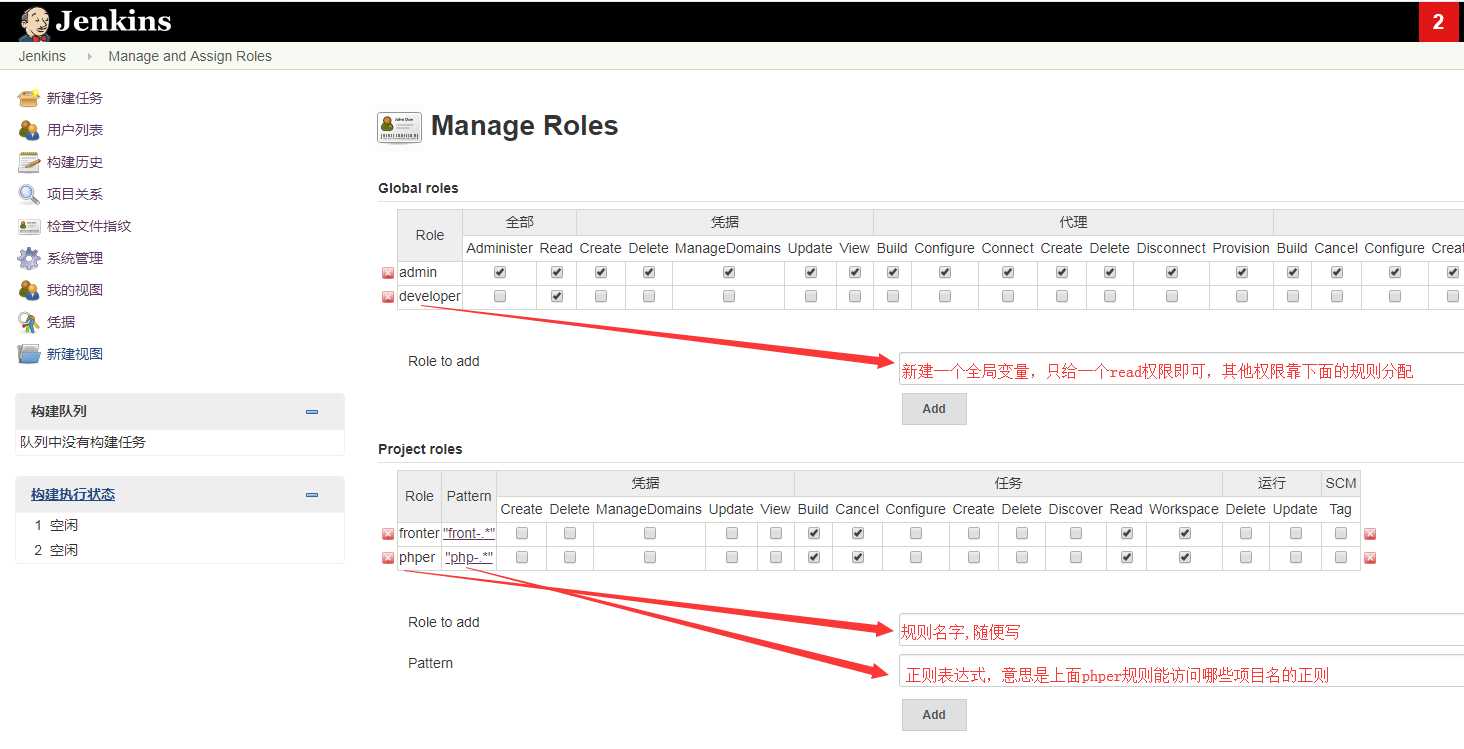Click the 用户列表 people icon

pos(29,130)
